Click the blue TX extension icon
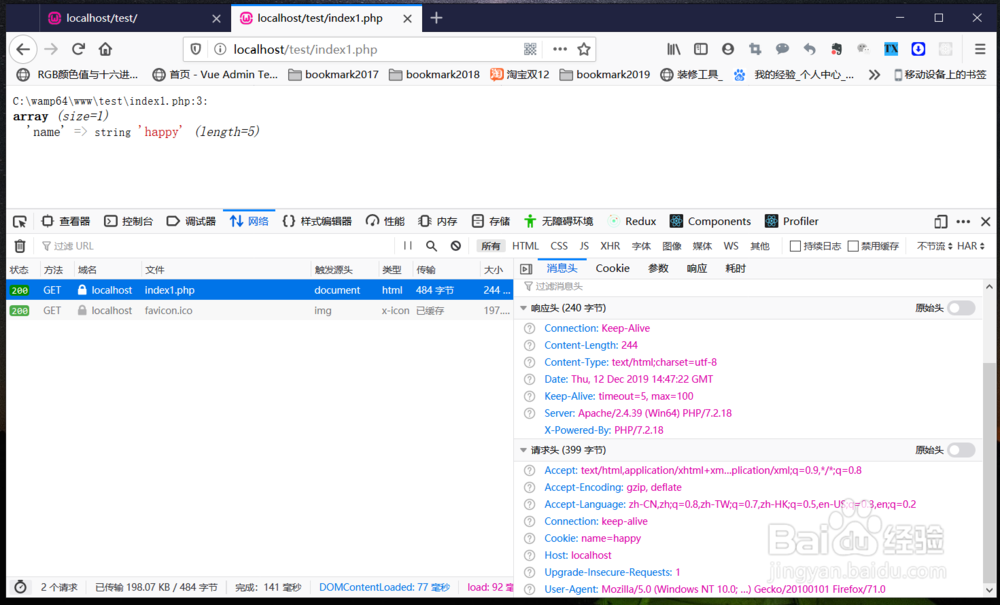 [x=891, y=49]
